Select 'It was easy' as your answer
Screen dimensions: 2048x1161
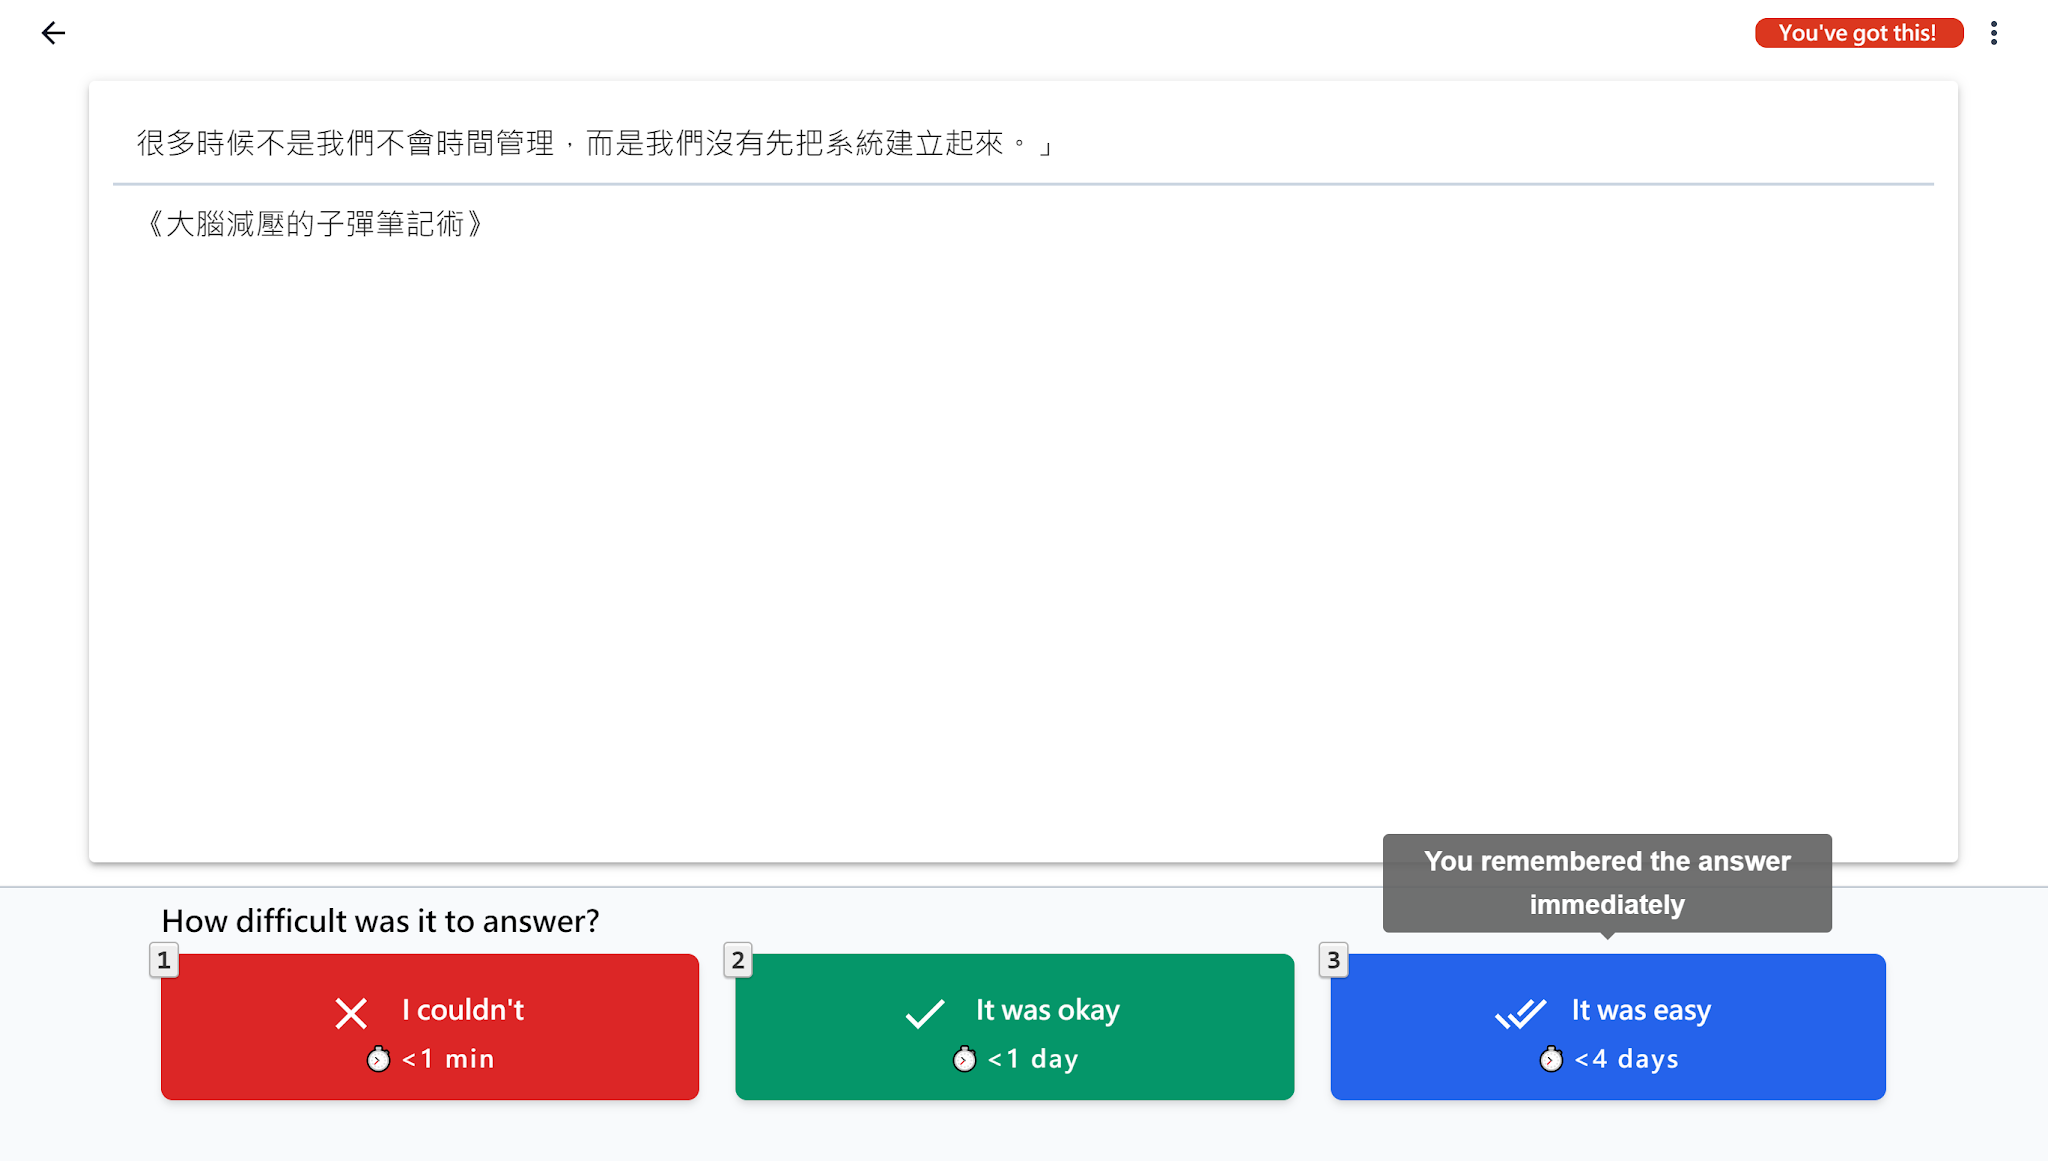click(1607, 1026)
